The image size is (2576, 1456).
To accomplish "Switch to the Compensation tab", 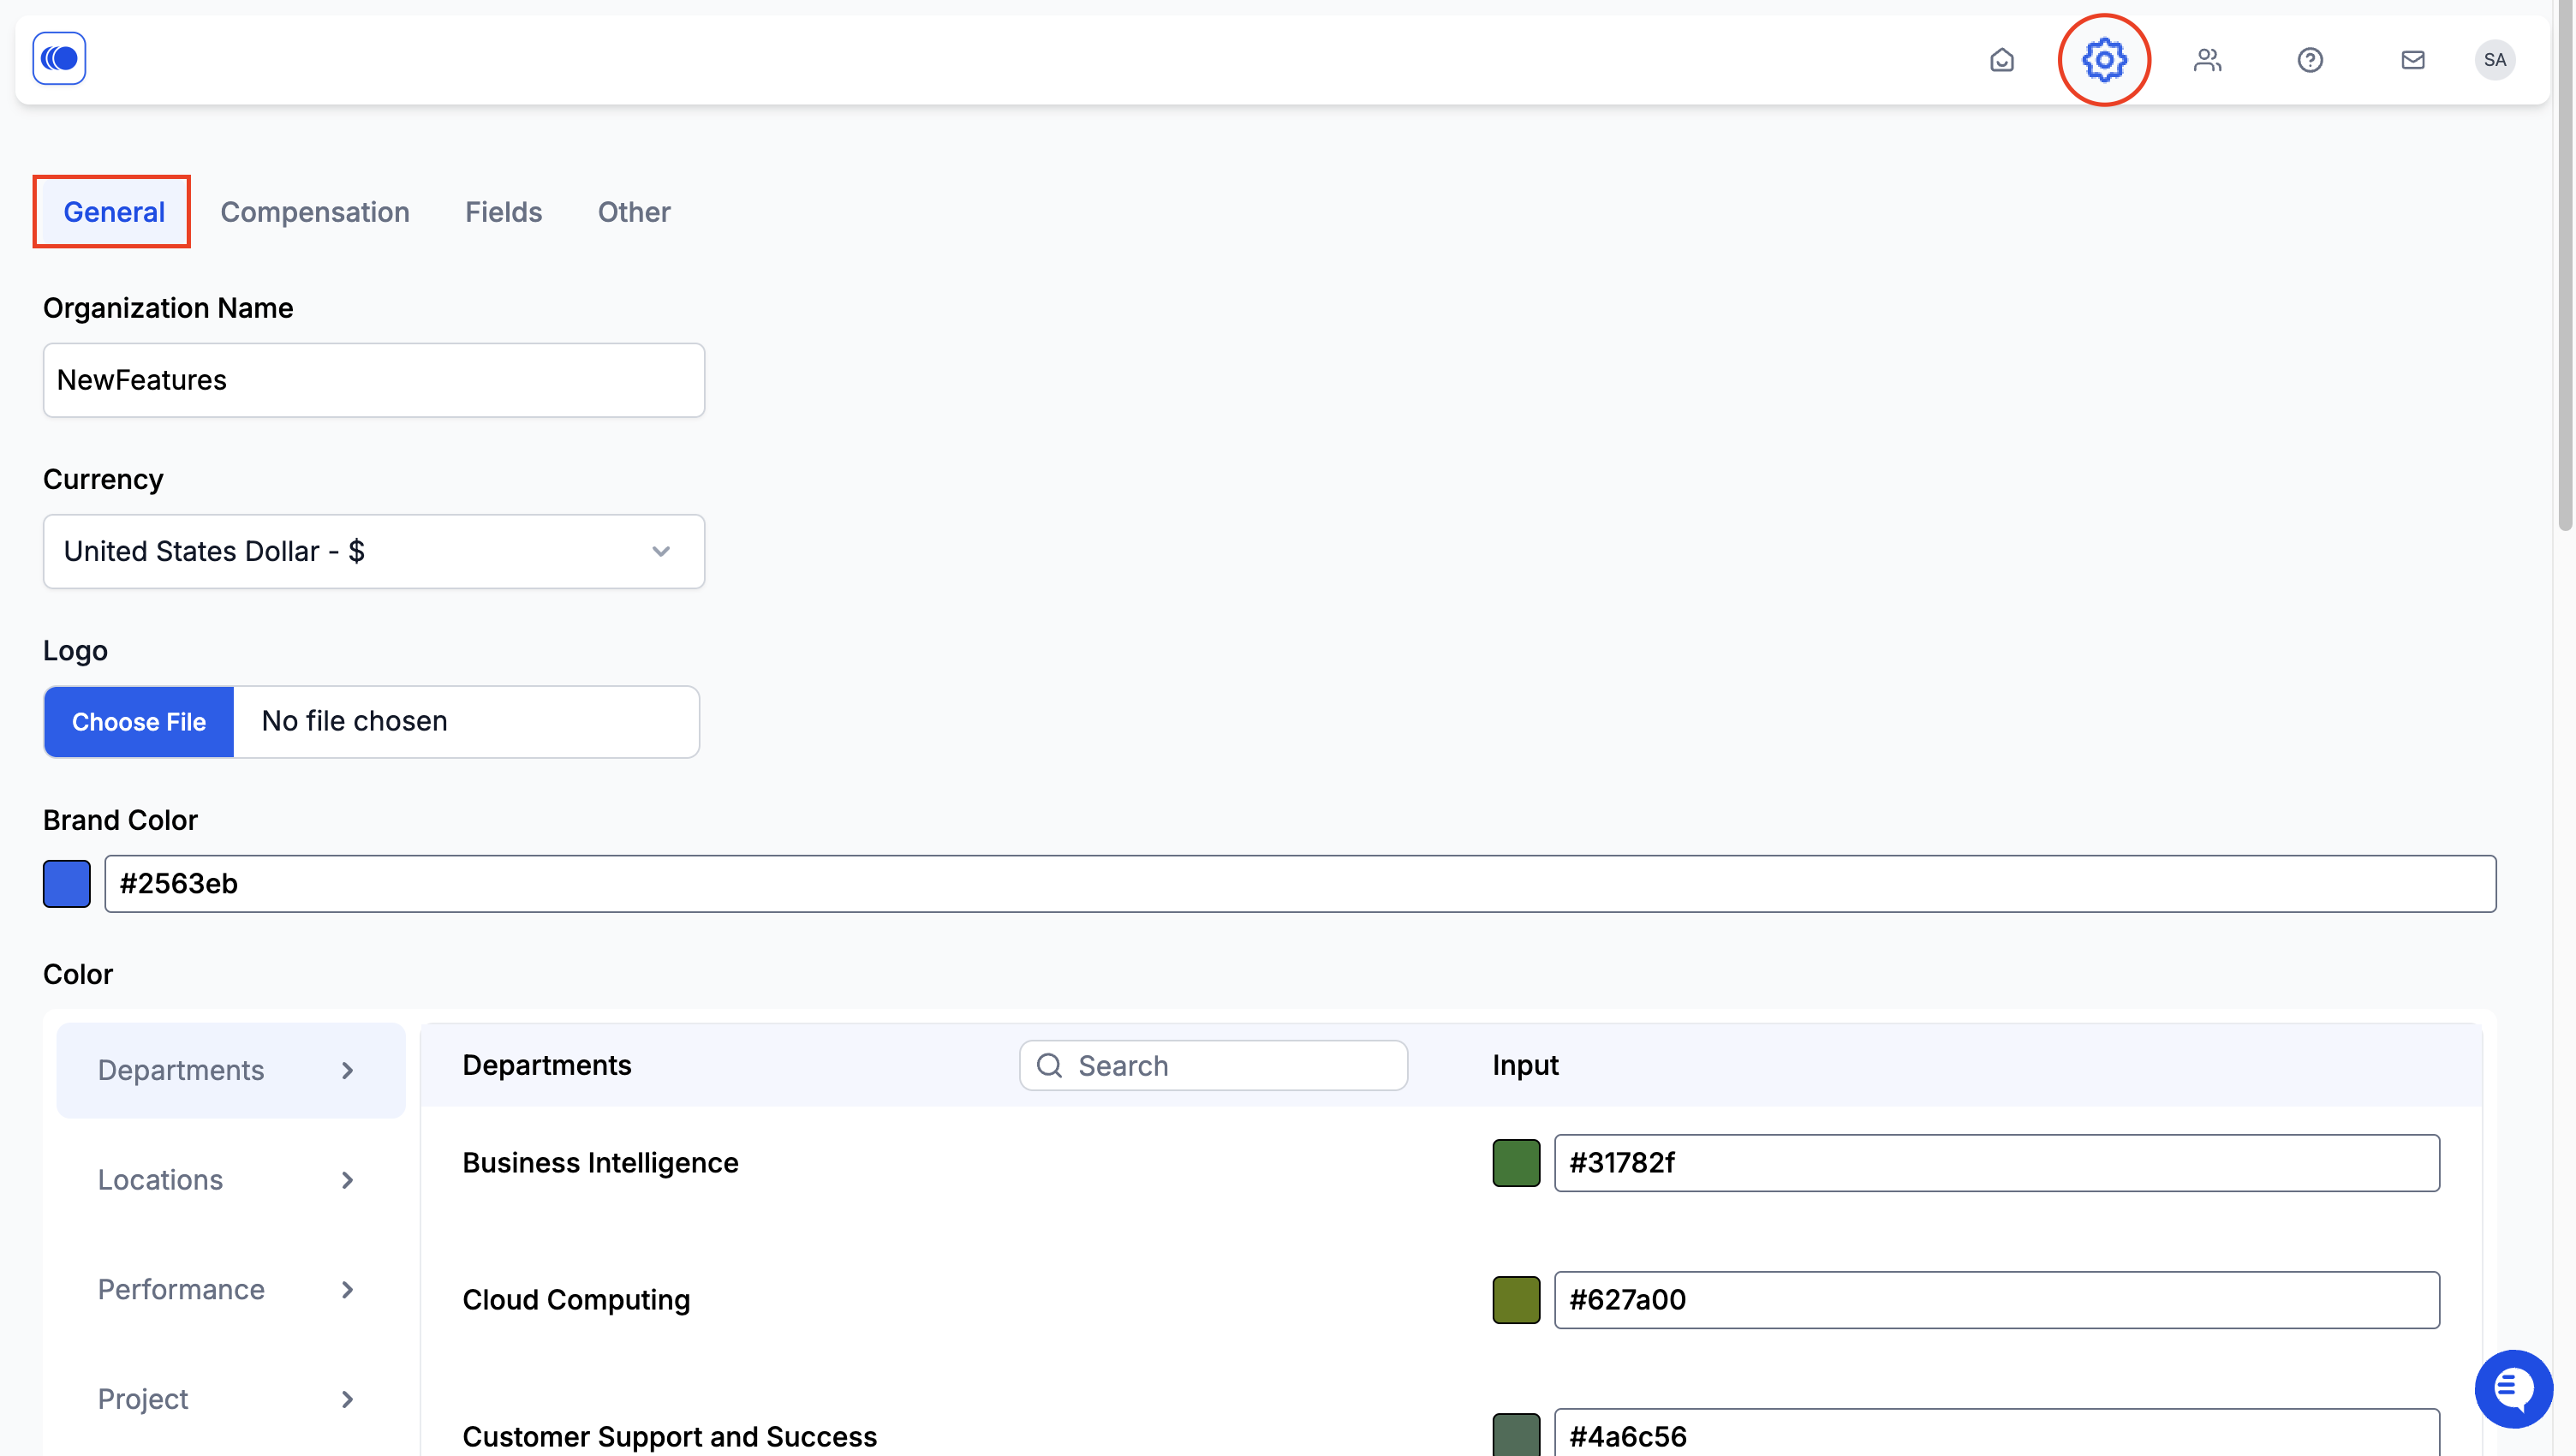I will click(315, 212).
